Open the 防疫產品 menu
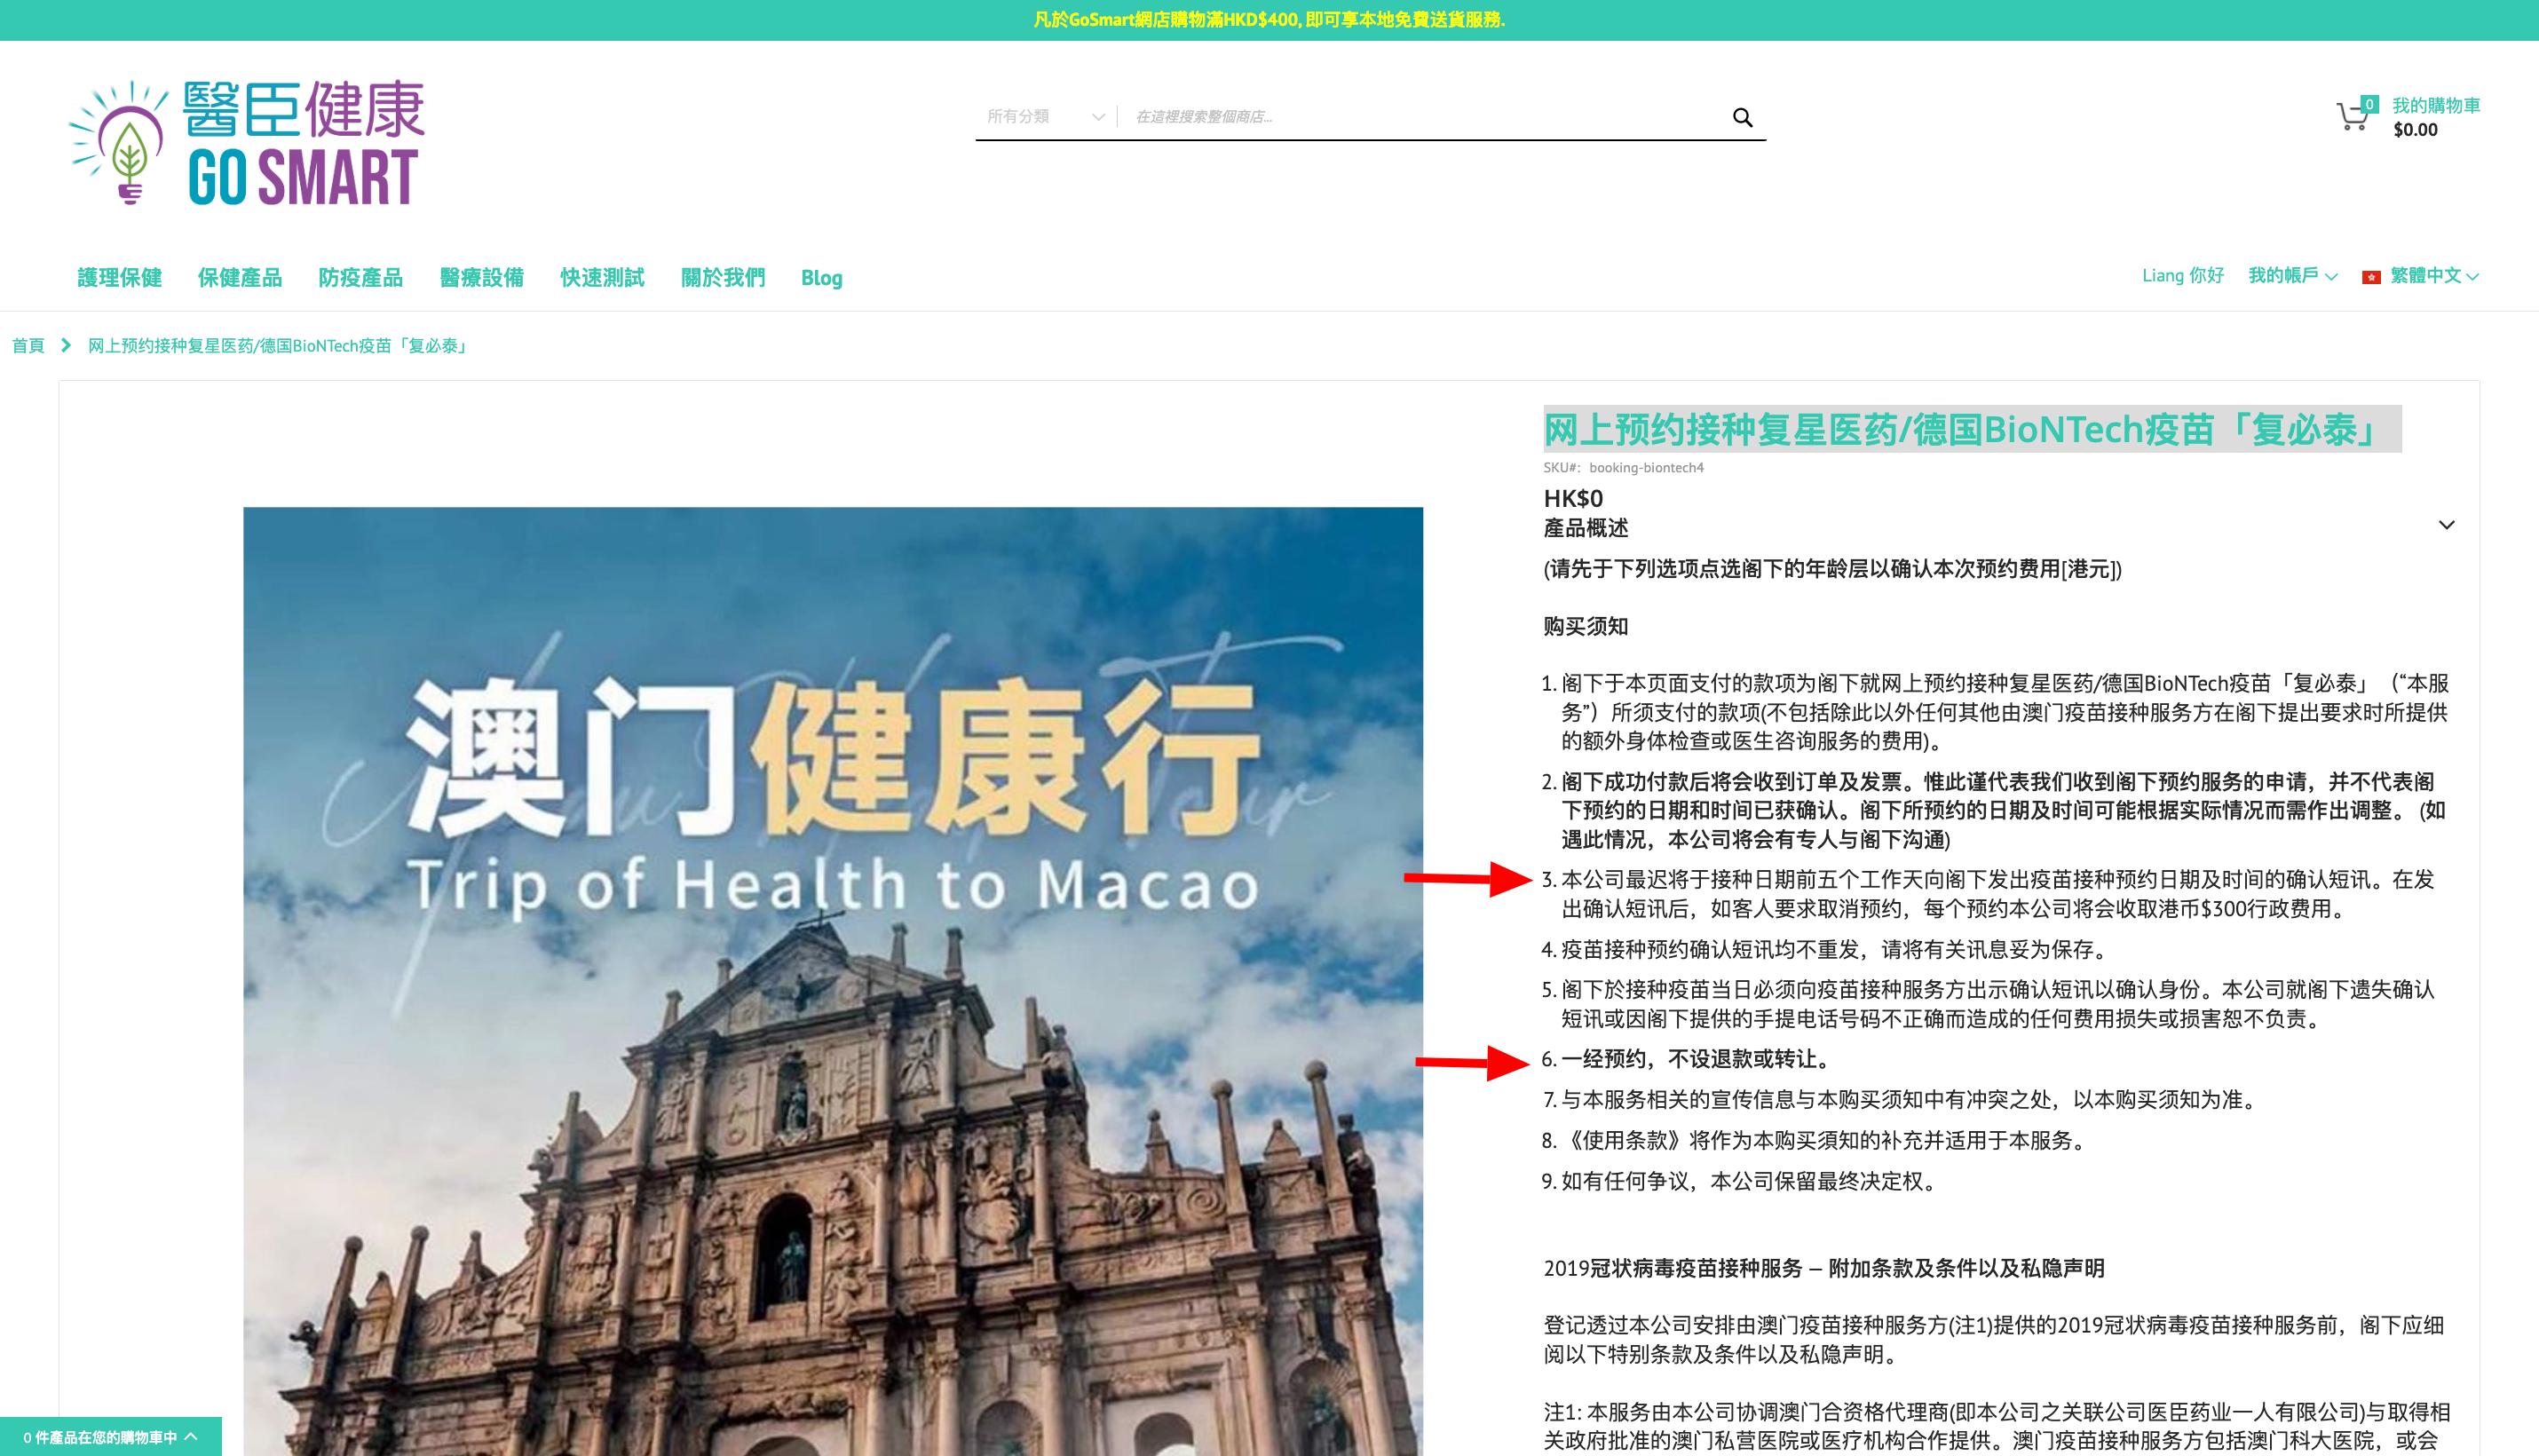This screenshot has width=2539, height=1456. click(x=361, y=277)
